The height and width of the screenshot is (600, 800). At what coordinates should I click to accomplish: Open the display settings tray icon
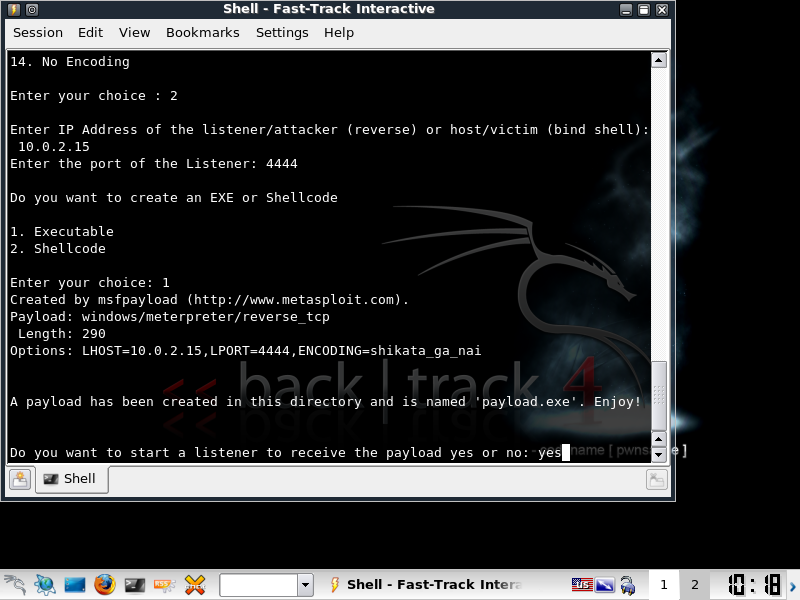[x=605, y=584]
